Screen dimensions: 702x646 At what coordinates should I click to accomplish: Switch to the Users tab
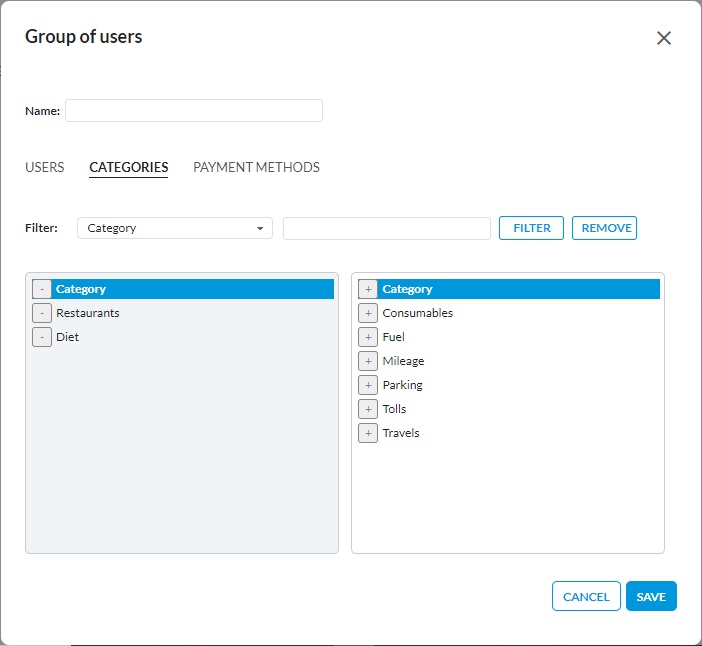tap(45, 167)
